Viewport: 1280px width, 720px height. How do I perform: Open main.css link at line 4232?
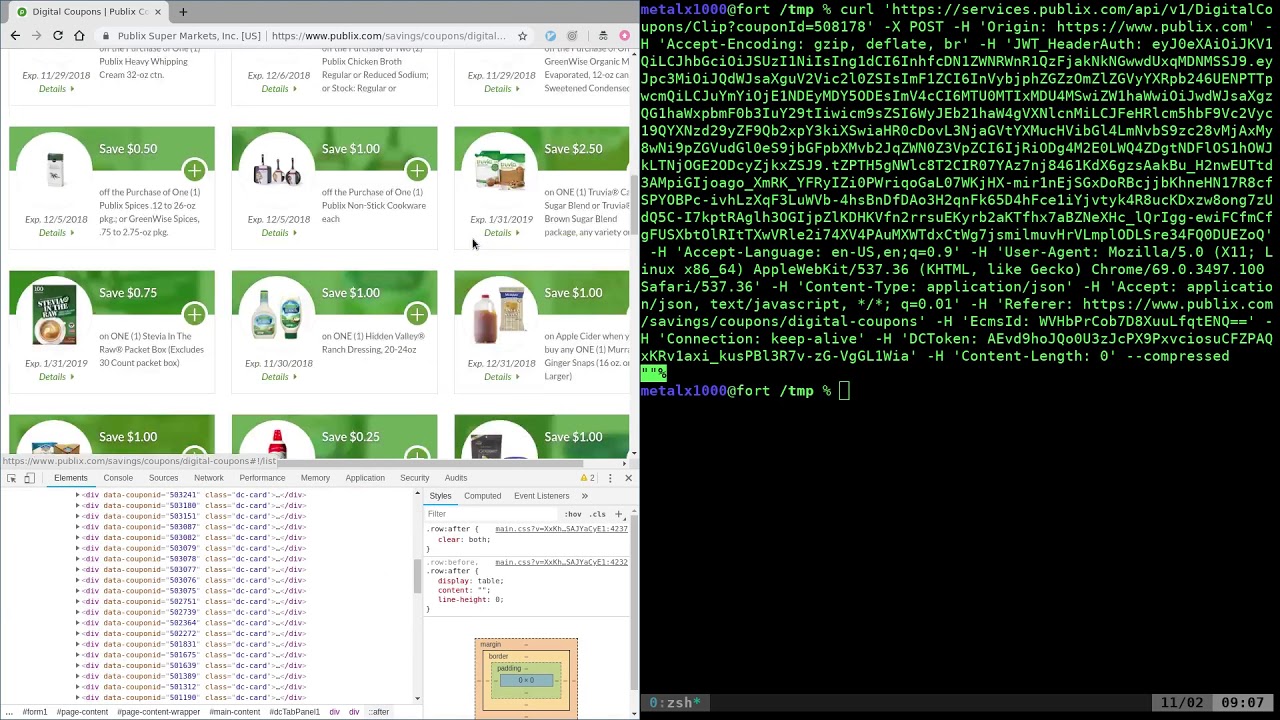pyautogui.click(x=561, y=562)
